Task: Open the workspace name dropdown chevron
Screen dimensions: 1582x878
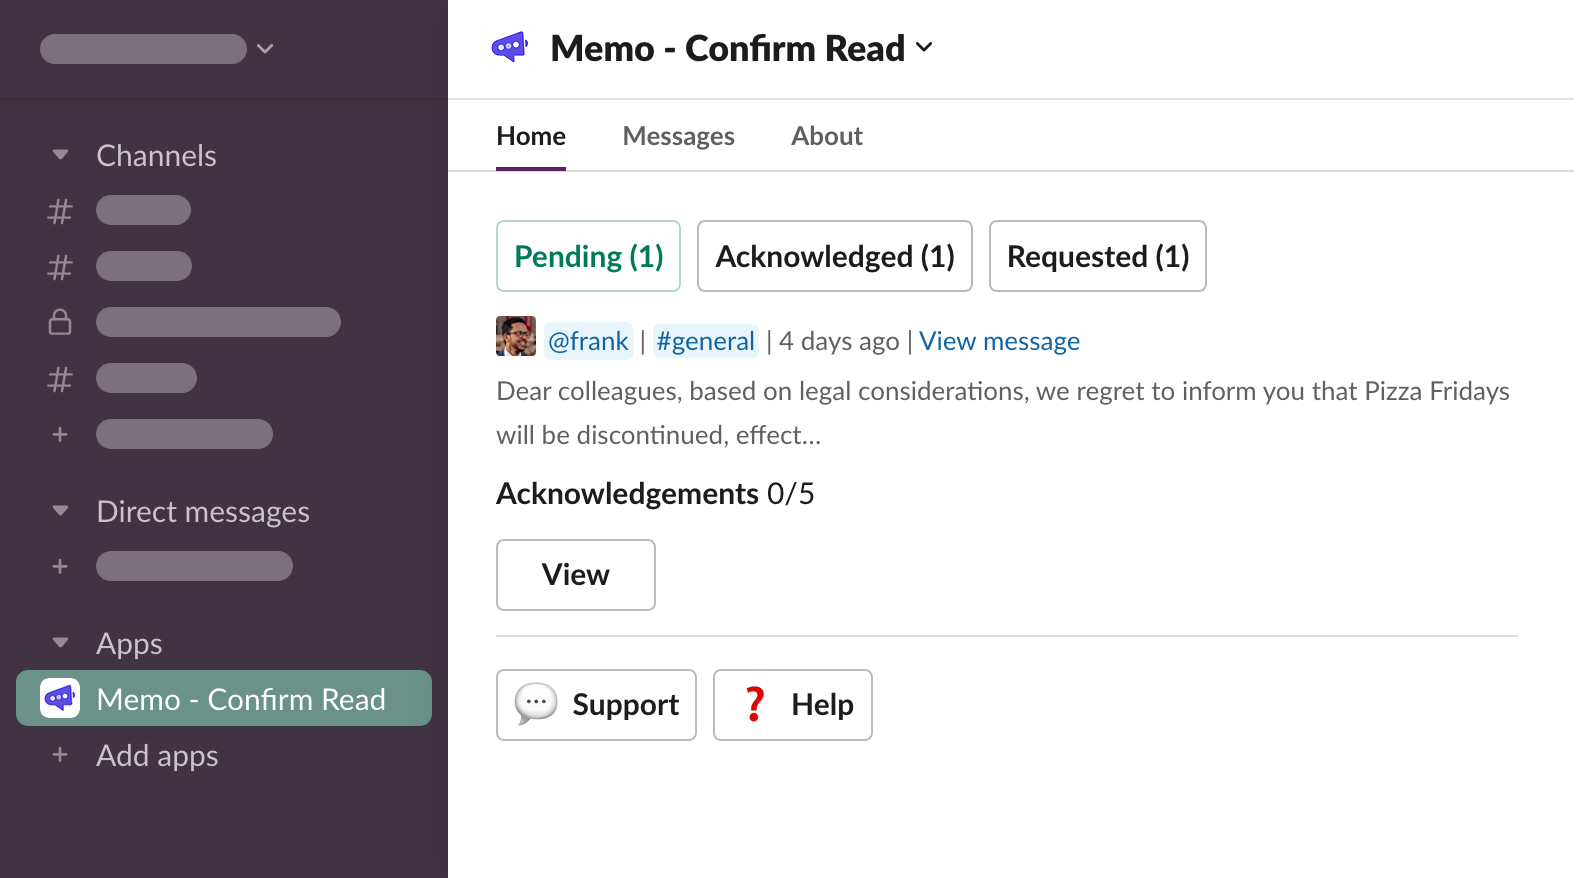Action: point(265,48)
